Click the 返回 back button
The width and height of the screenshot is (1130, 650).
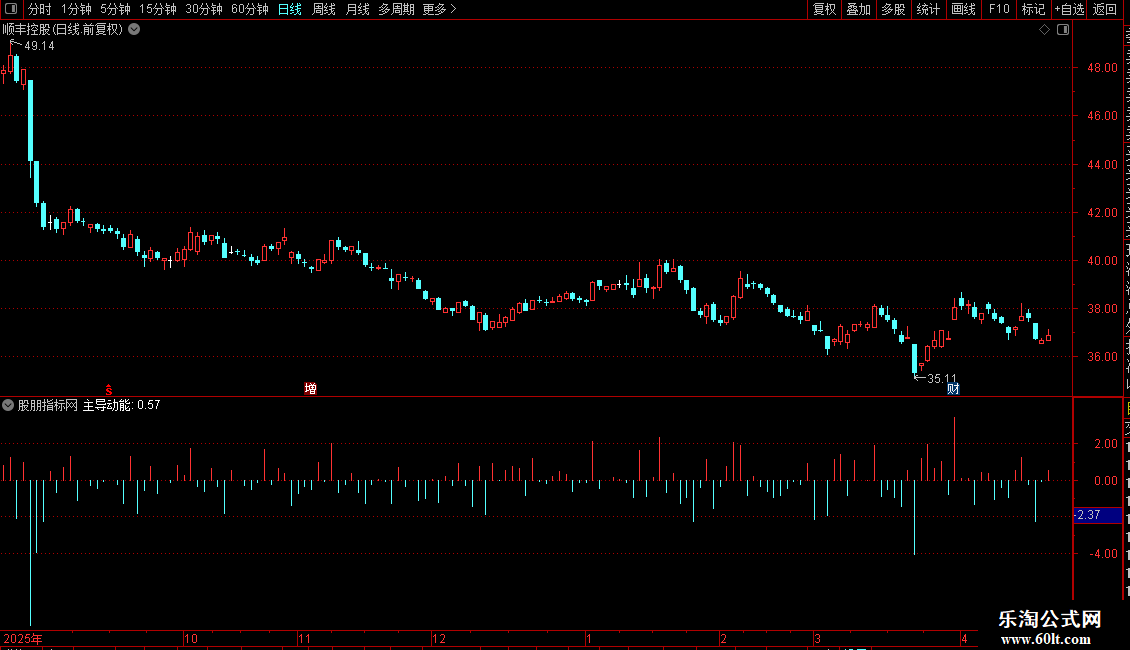tap(1105, 9)
